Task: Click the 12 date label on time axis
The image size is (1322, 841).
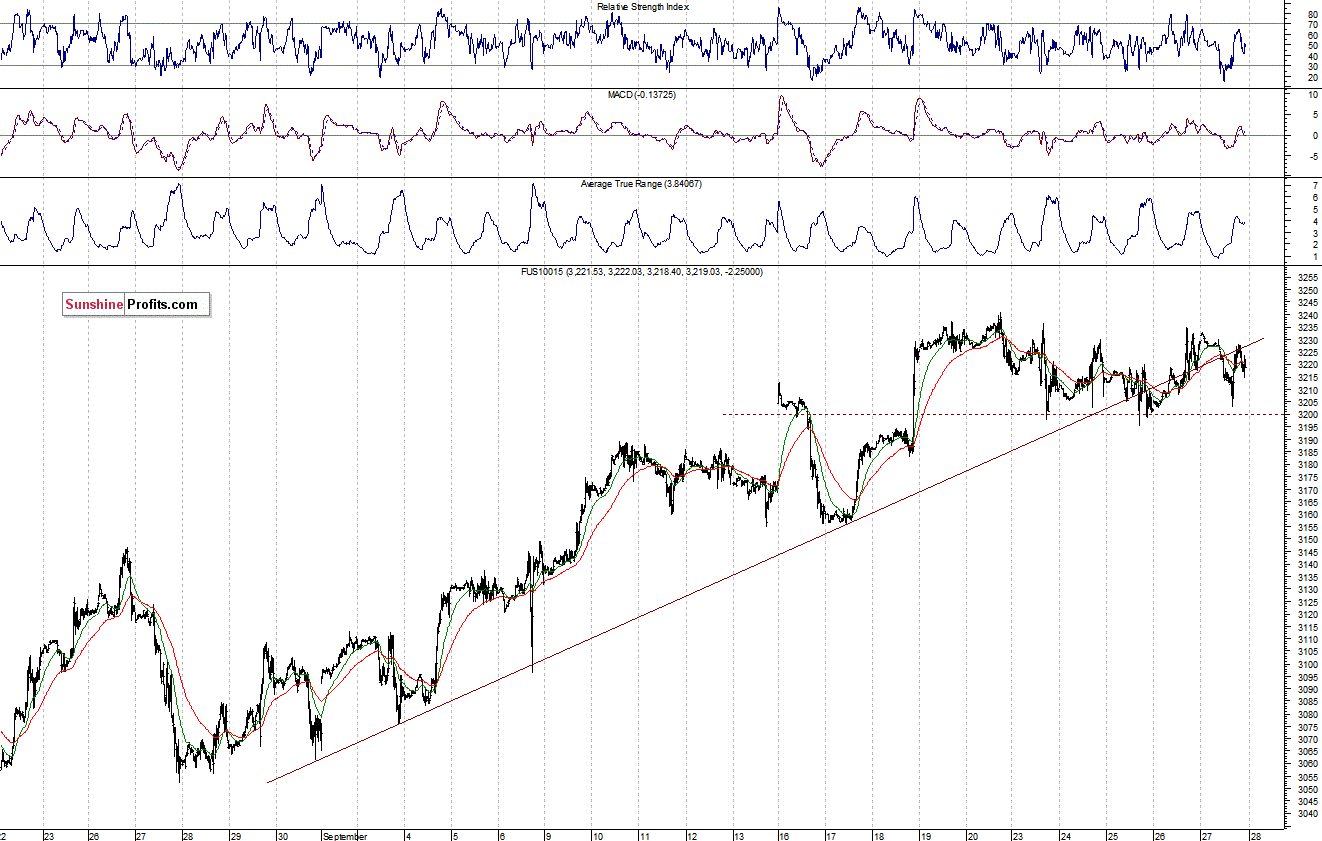Action: 691,835
